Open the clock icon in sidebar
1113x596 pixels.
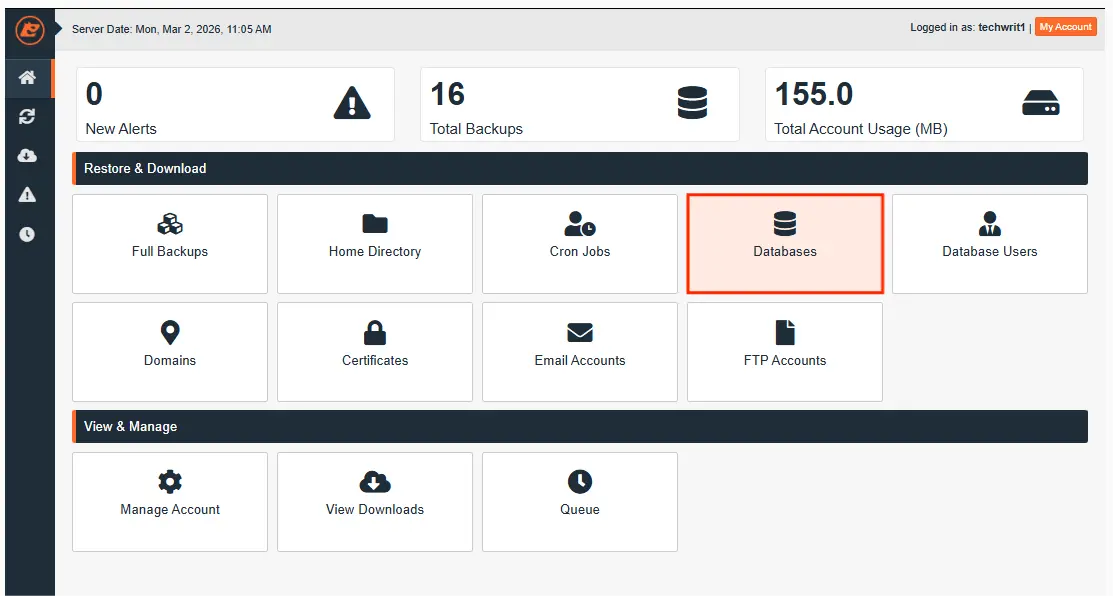coord(27,234)
